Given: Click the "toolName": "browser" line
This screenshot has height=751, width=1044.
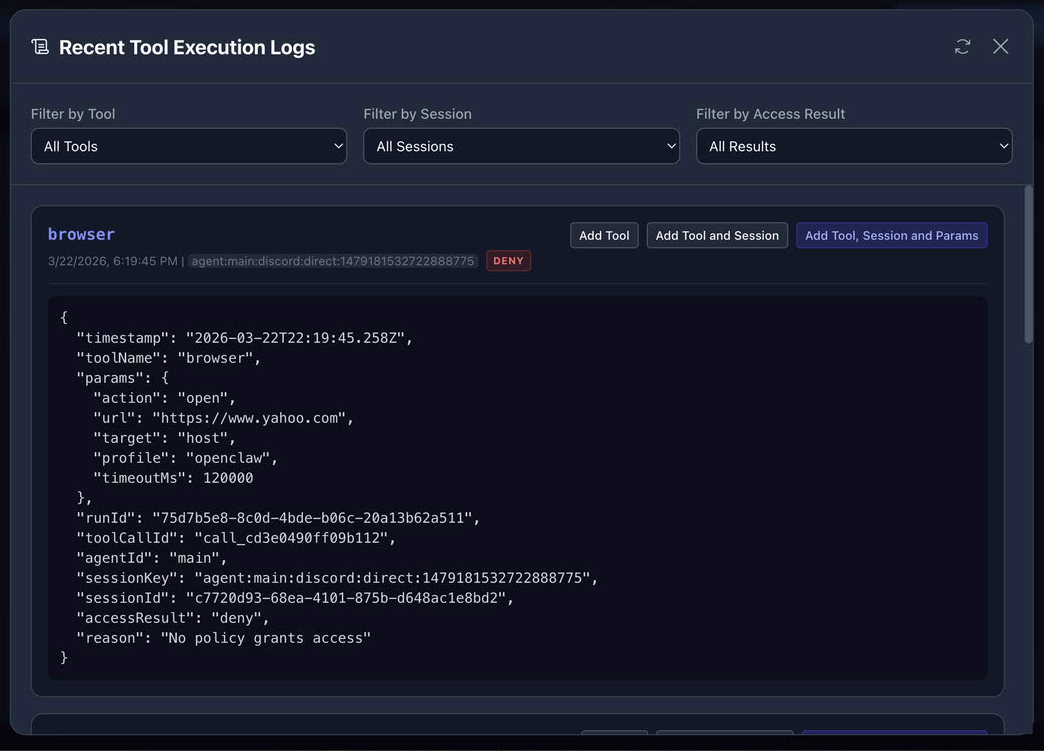Looking at the screenshot, I should [x=168, y=358].
